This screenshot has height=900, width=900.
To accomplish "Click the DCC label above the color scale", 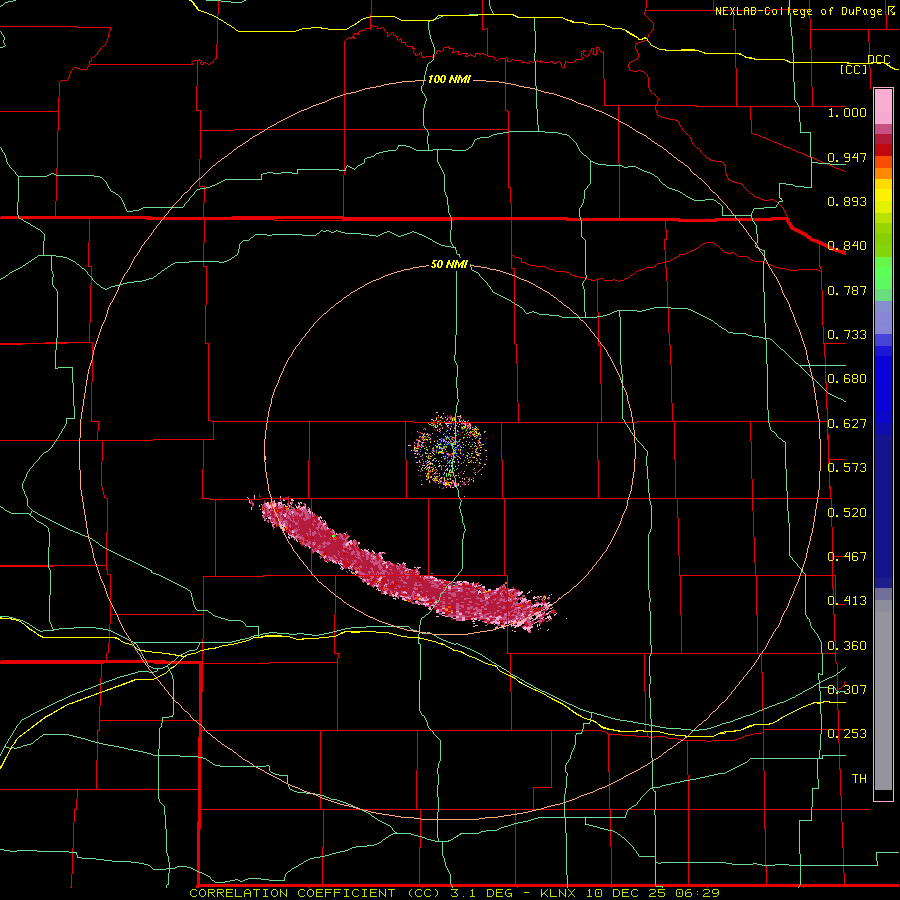I will click(x=879, y=60).
